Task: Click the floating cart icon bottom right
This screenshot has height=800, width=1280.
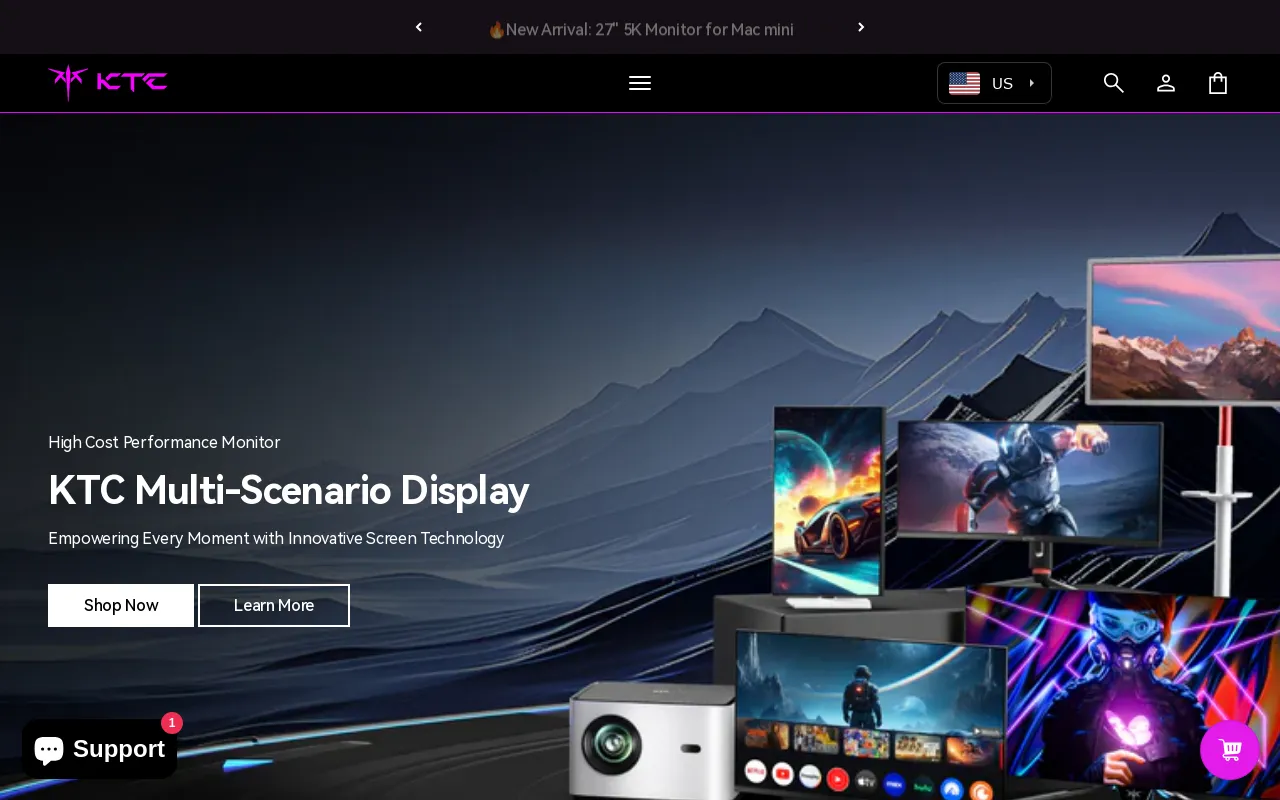Action: point(1229,750)
